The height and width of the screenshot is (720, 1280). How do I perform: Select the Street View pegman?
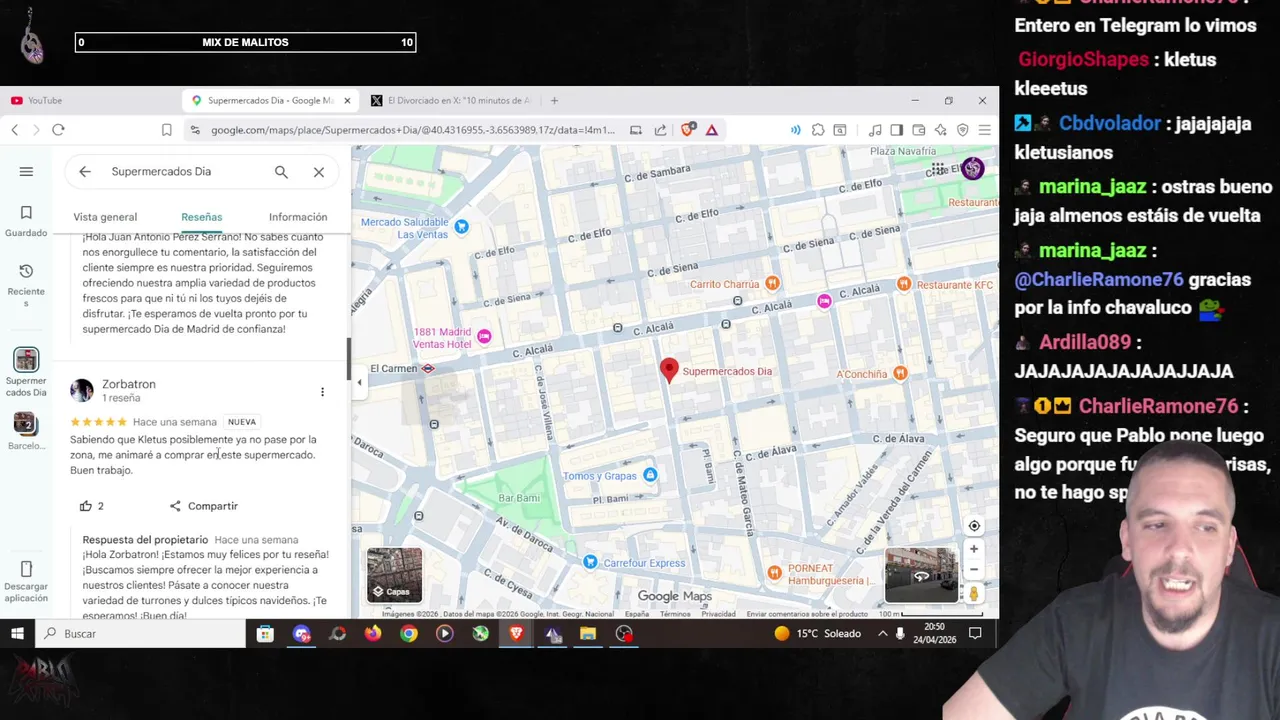pyautogui.click(x=974, y=594)
